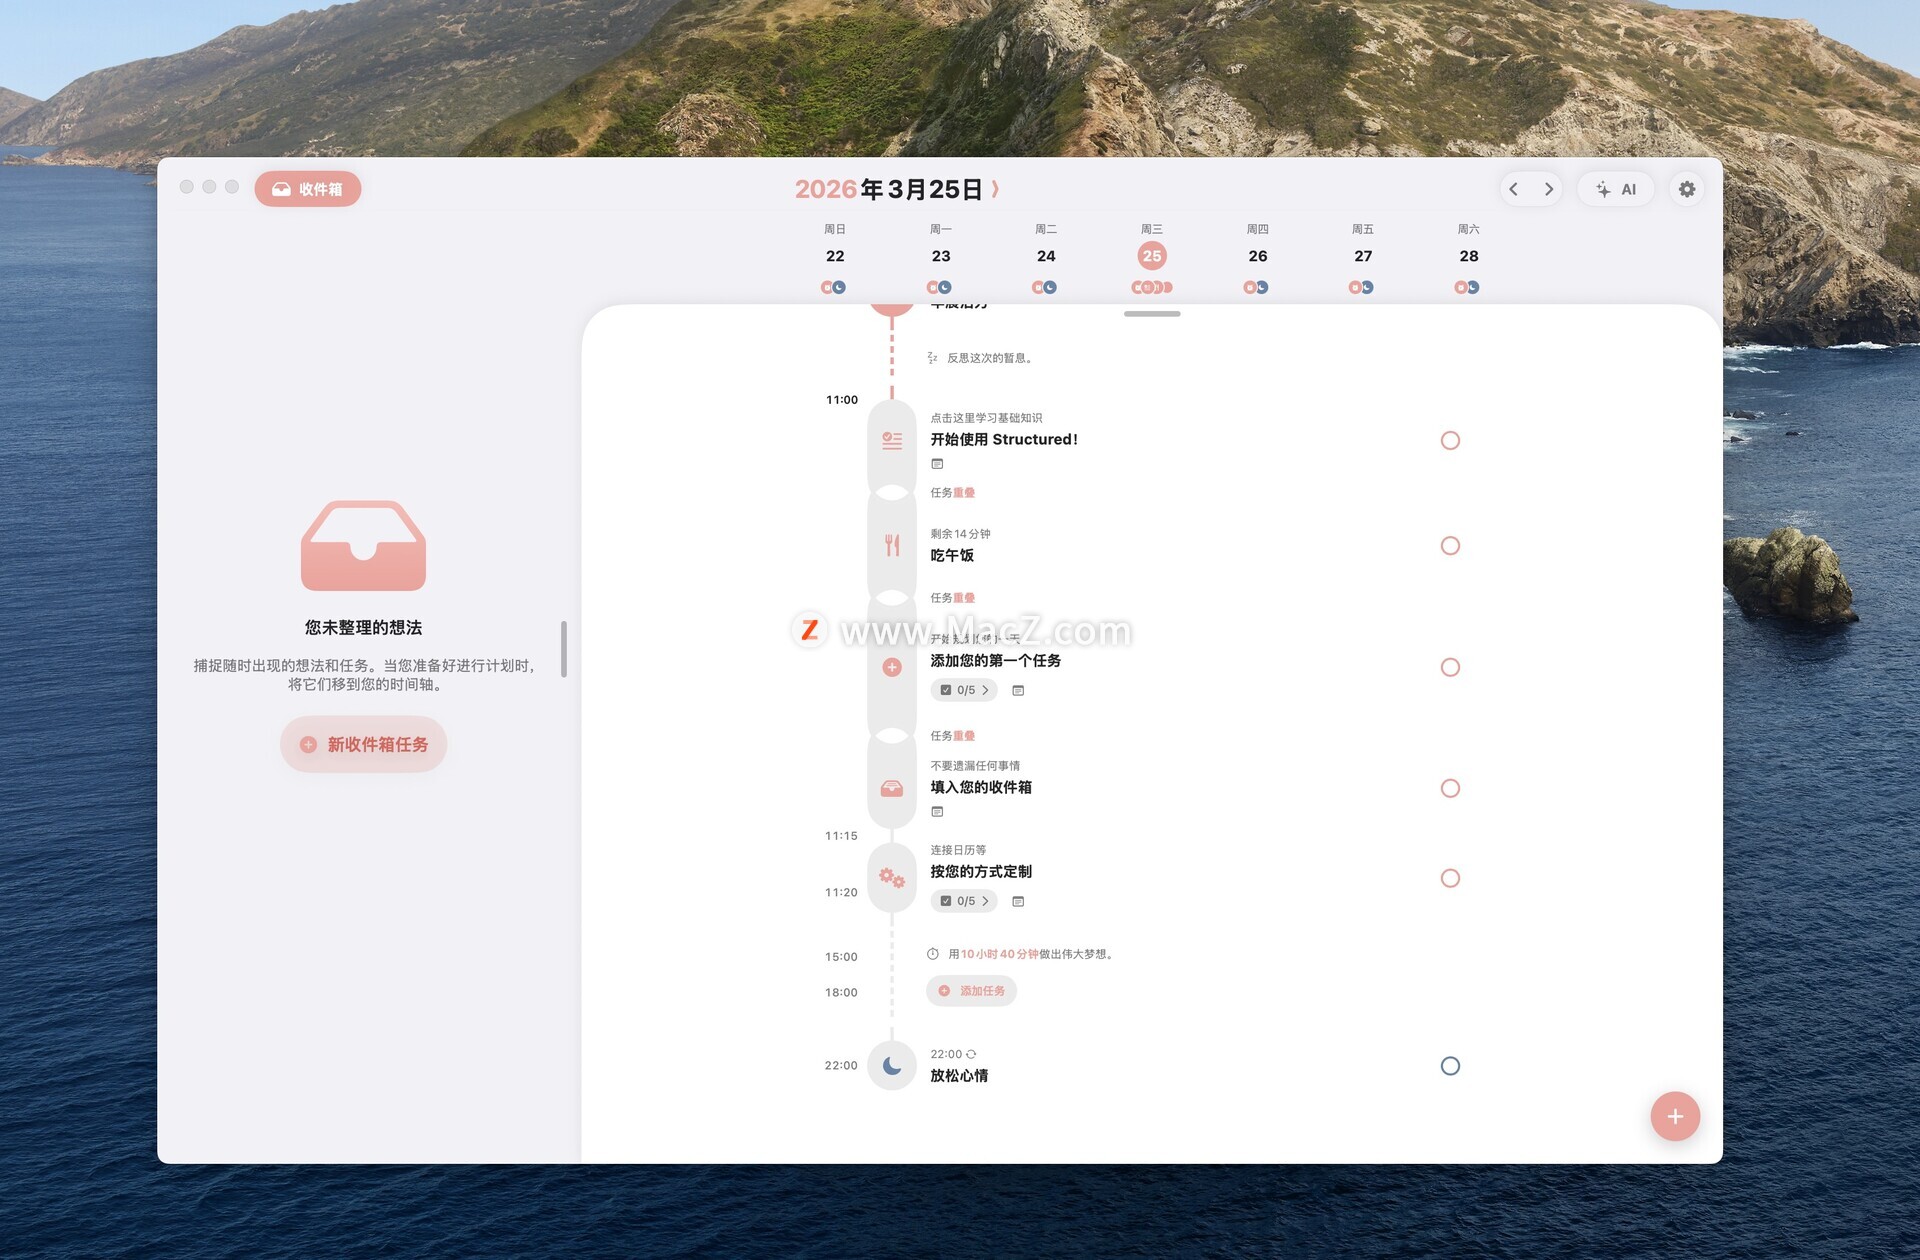Image resolution: width=1920 pixels, height=1260 pixels.
Task: Click the task dots under 周二 24
Action: pos(1044,287)
